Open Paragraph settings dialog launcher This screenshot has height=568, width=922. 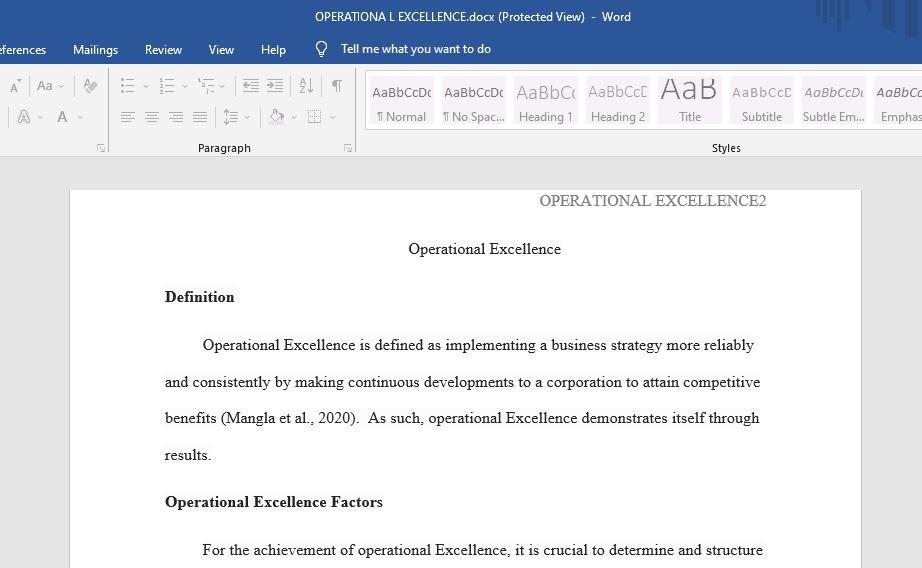click(348, 148)
